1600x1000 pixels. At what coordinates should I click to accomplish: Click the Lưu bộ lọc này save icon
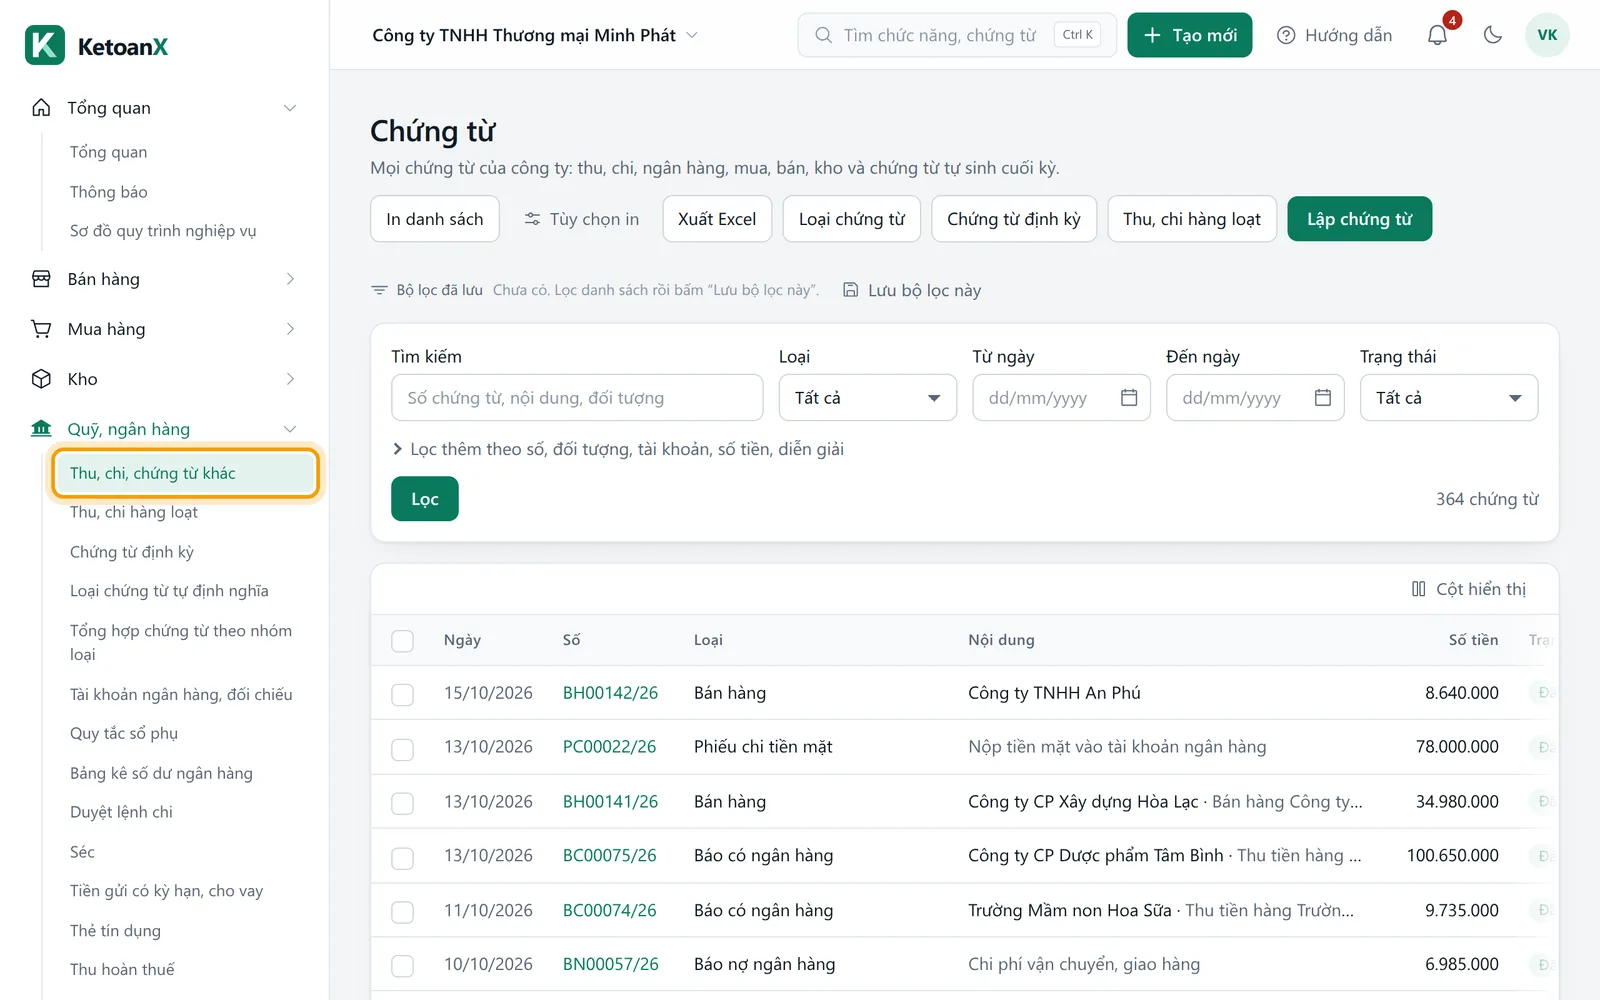(851, 290)
